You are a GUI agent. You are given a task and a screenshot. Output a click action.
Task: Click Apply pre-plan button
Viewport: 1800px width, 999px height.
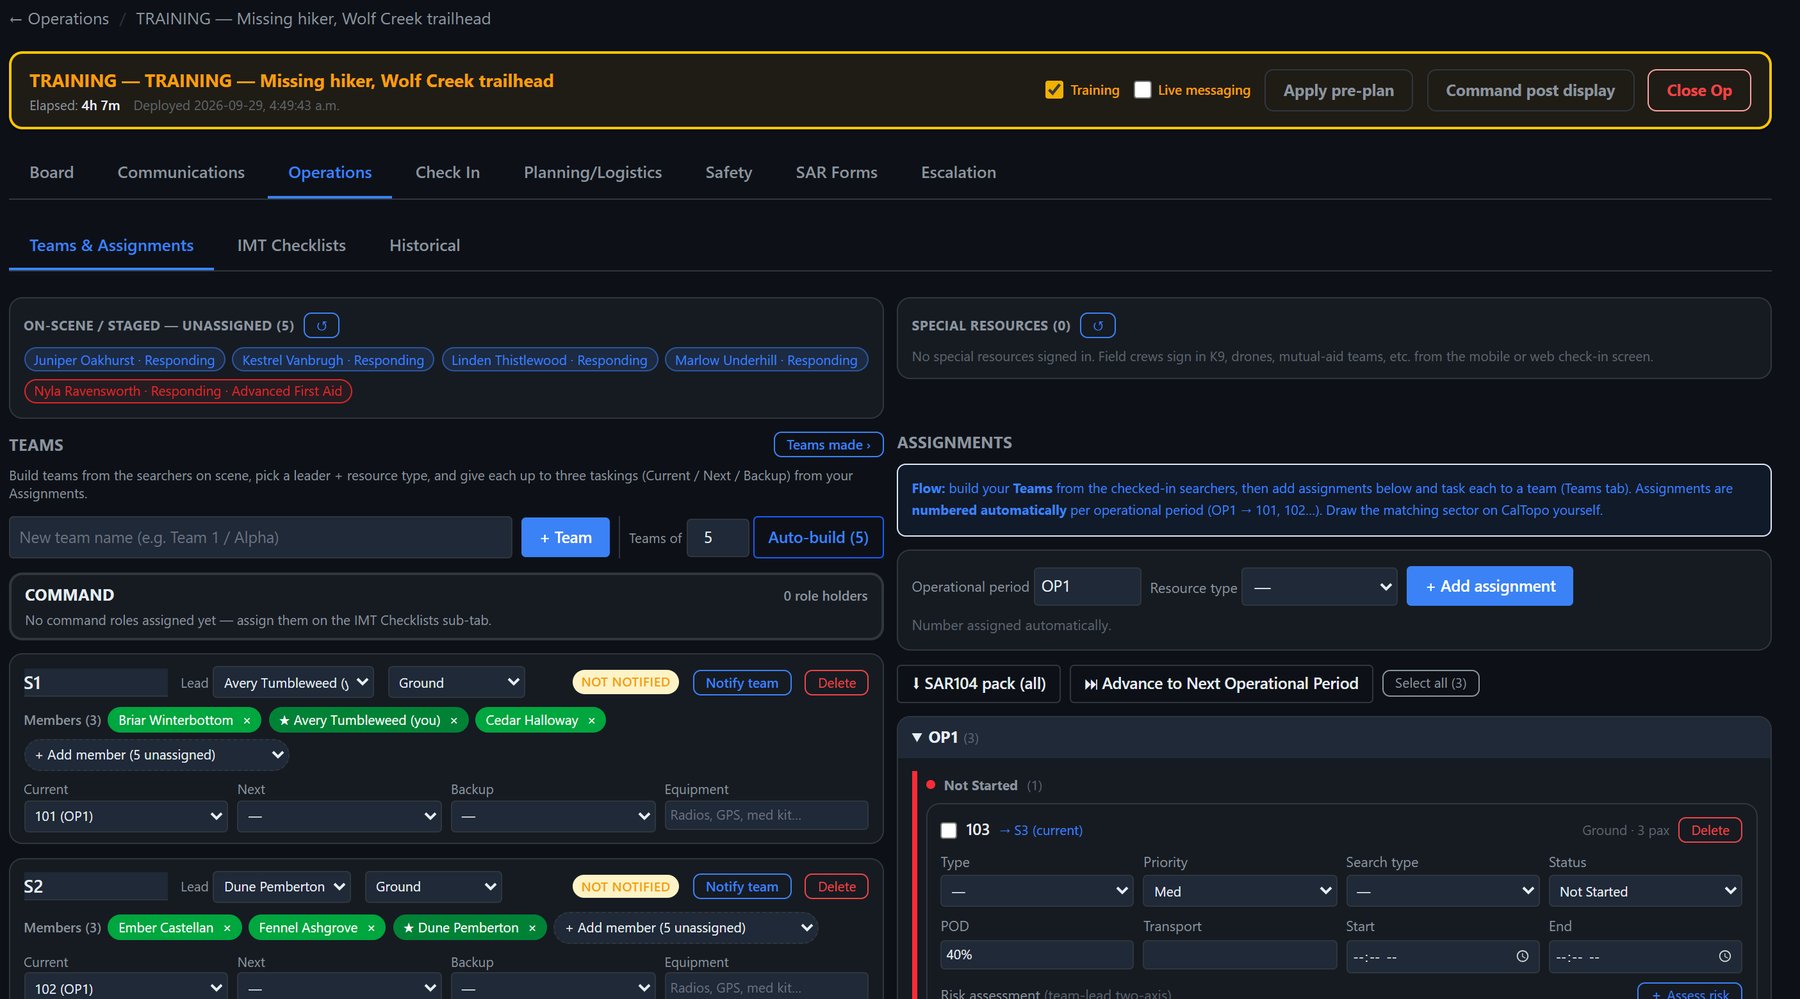pyautogui.click(x=1338, y=90)
